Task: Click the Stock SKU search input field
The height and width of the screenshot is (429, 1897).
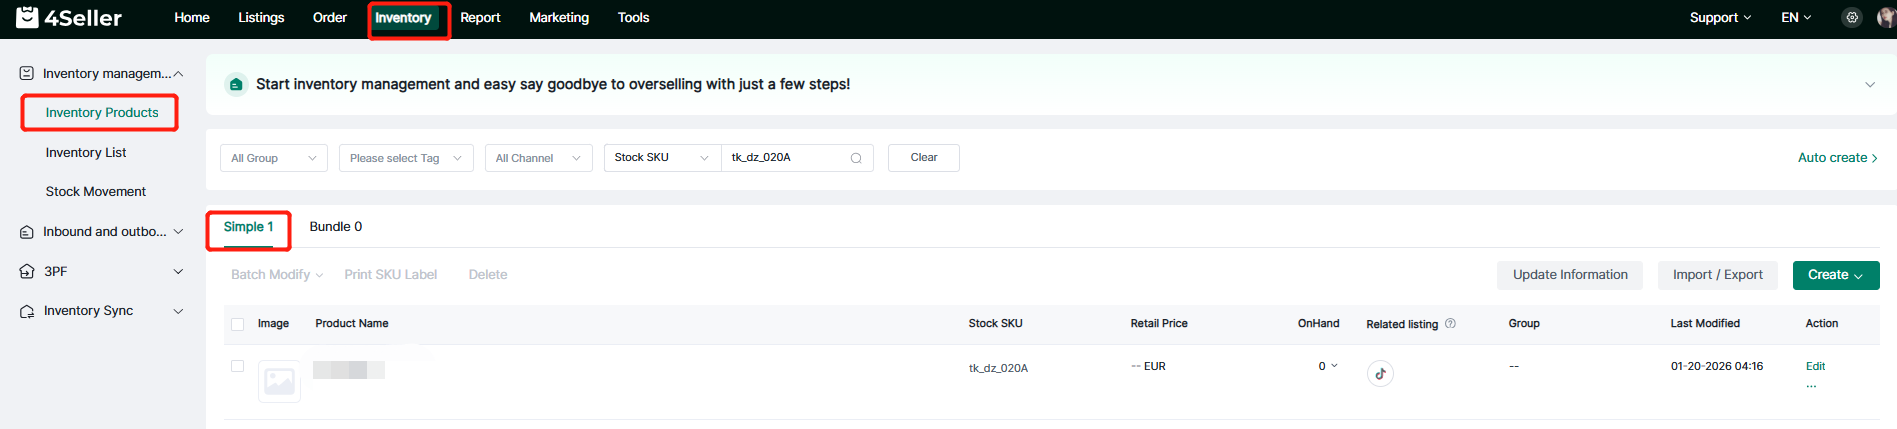Action: [785, 158]
